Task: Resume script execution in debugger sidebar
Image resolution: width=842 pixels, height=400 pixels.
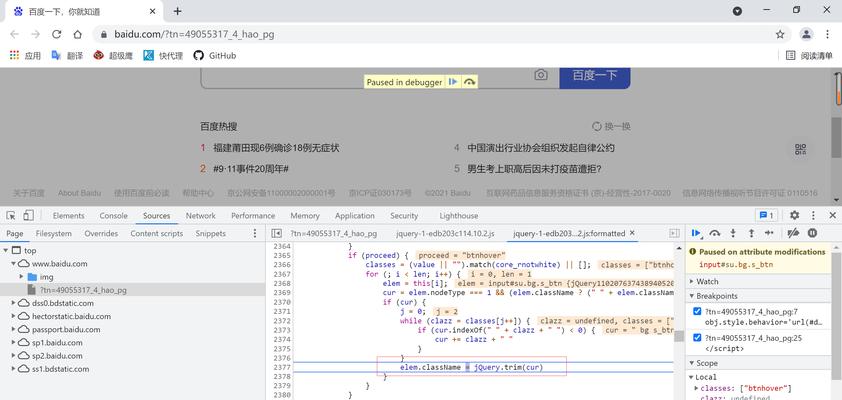Action: pyautogui.click(x=696, y=233)
